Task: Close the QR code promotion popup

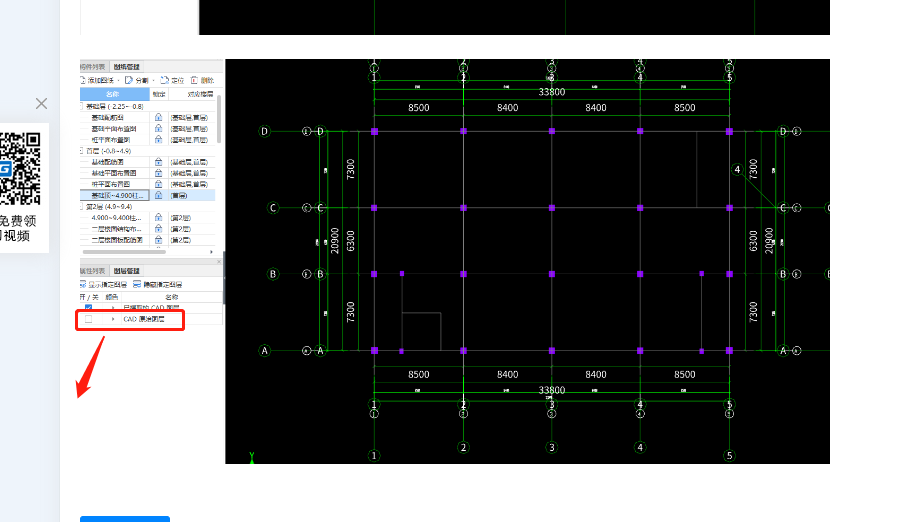Action: pyautogui.click(x=41, y=103)
